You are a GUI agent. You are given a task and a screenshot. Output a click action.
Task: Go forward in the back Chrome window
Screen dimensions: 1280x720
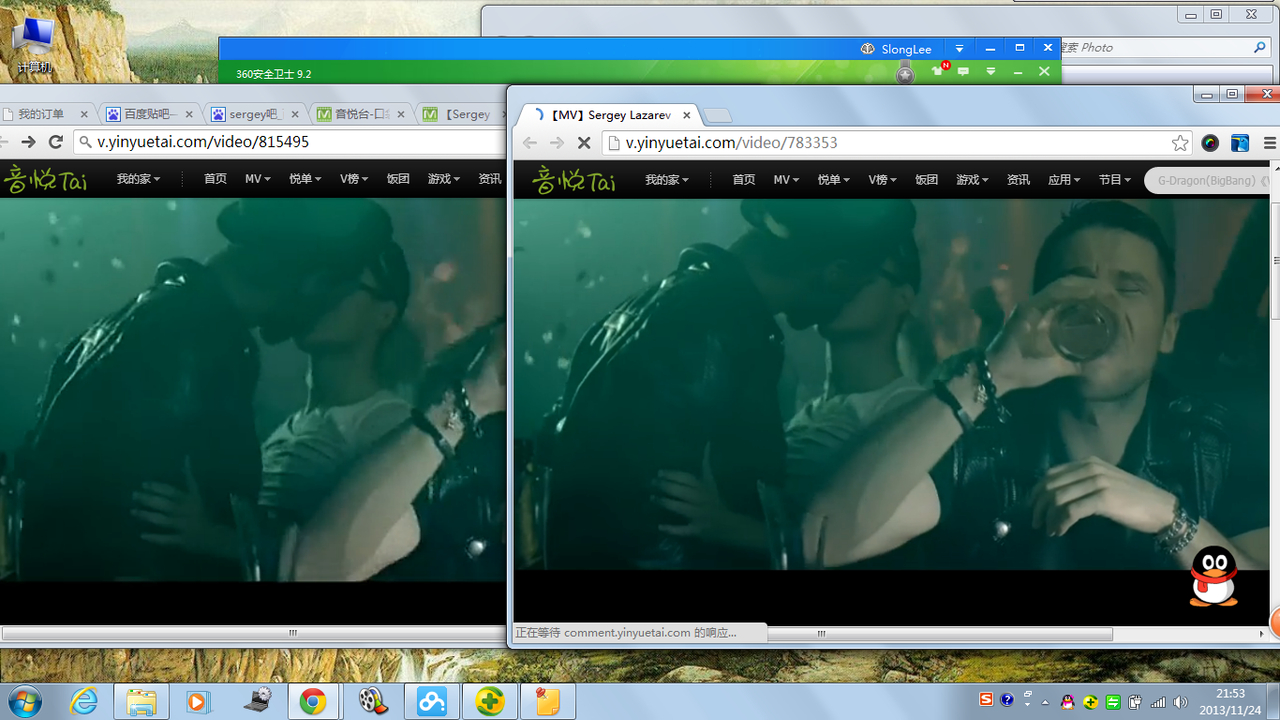click(28, 142)
